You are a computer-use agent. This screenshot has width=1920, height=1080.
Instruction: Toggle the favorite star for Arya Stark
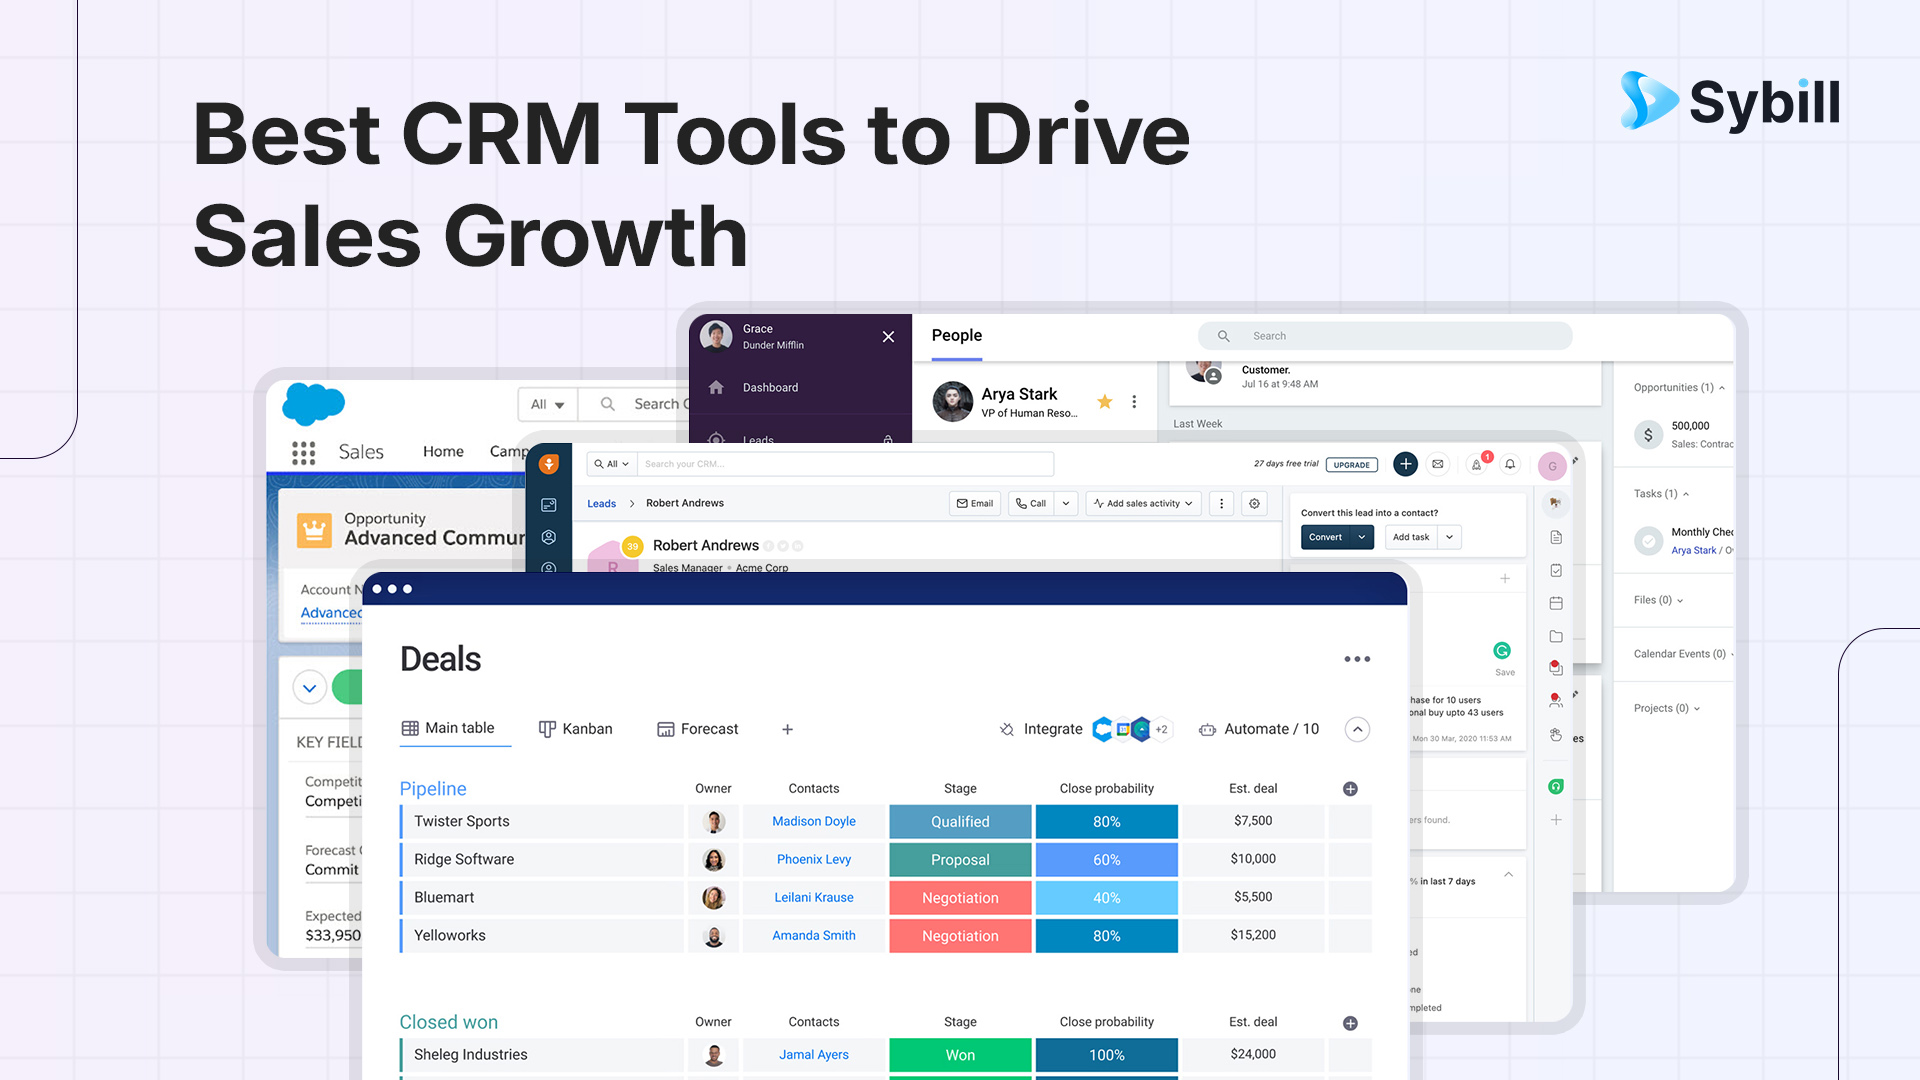1104,401
